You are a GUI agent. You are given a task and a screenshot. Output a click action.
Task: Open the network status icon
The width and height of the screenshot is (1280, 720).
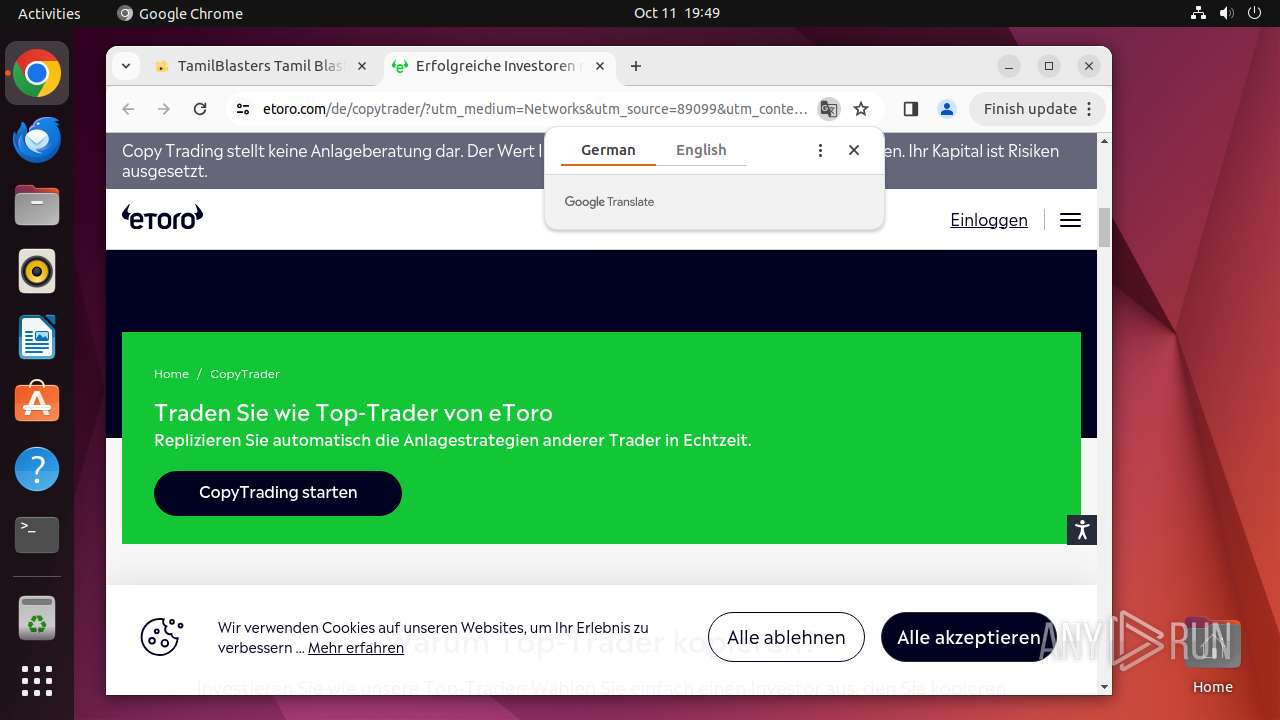coord(1199,13)
